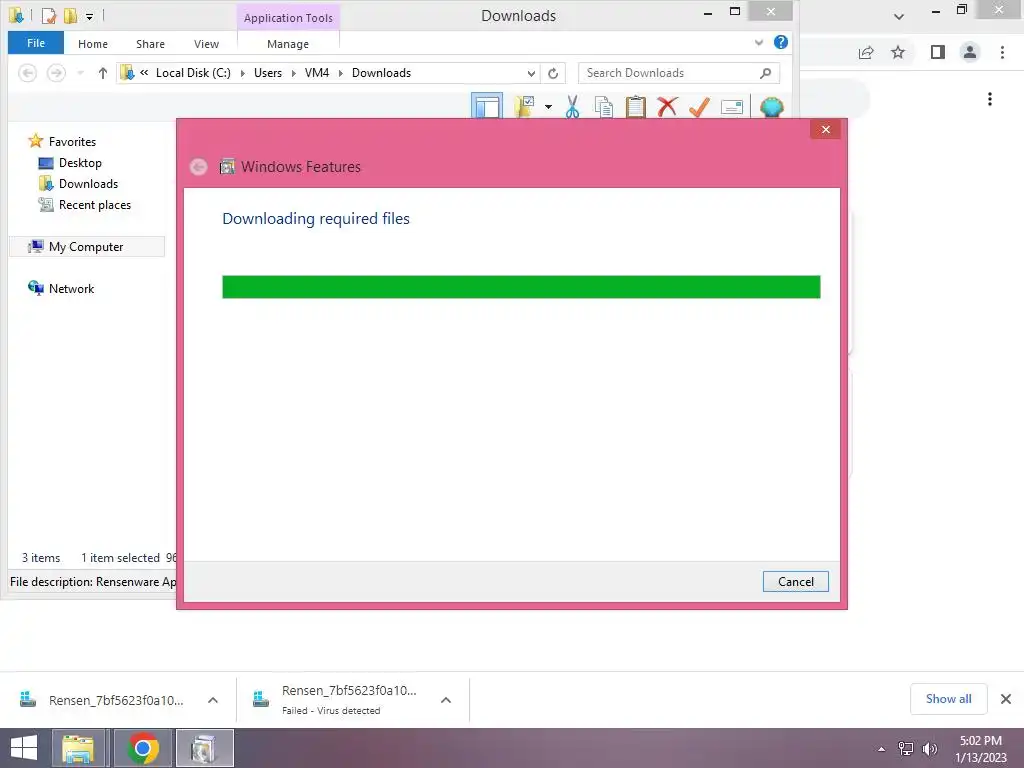Open the File tab in Explorer
The height and width of the screenshot is (768, 1024).
[36, 43]
